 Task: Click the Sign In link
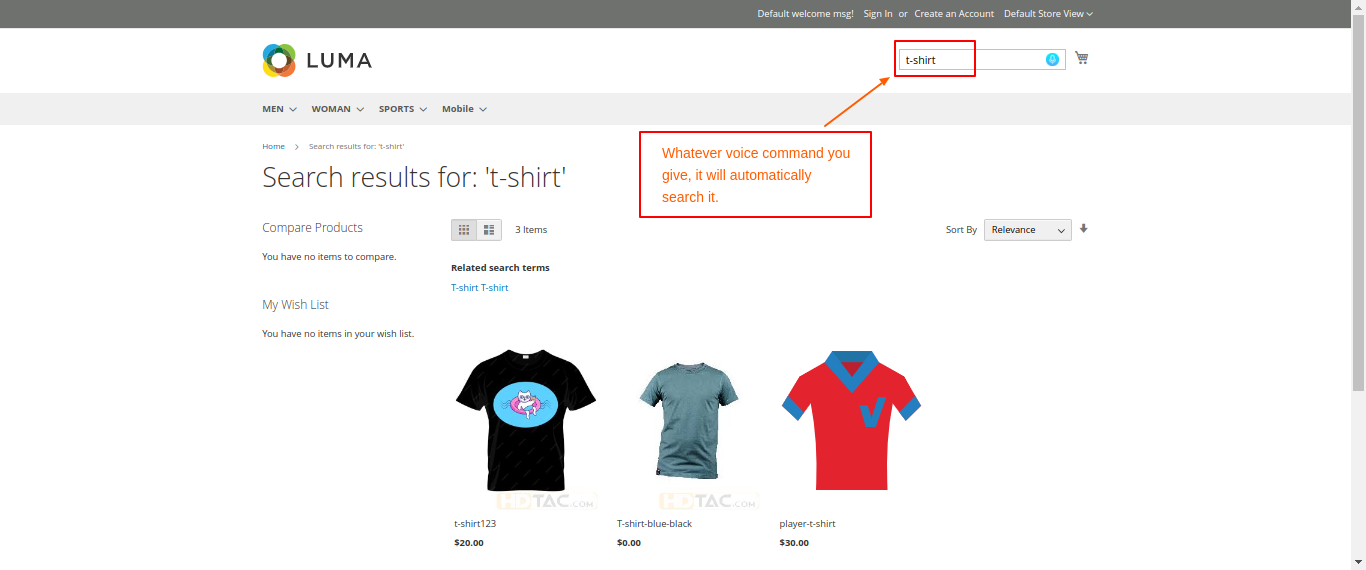point(878,14)
